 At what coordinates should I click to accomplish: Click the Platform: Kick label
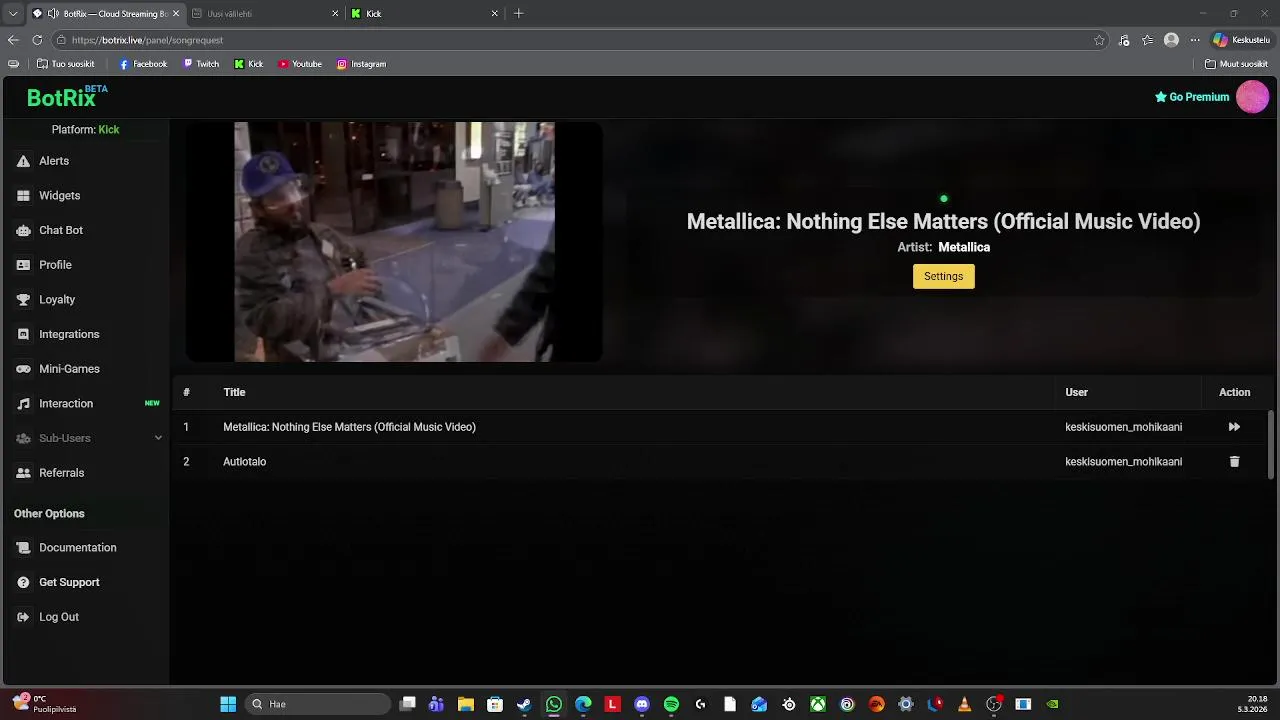85,130
